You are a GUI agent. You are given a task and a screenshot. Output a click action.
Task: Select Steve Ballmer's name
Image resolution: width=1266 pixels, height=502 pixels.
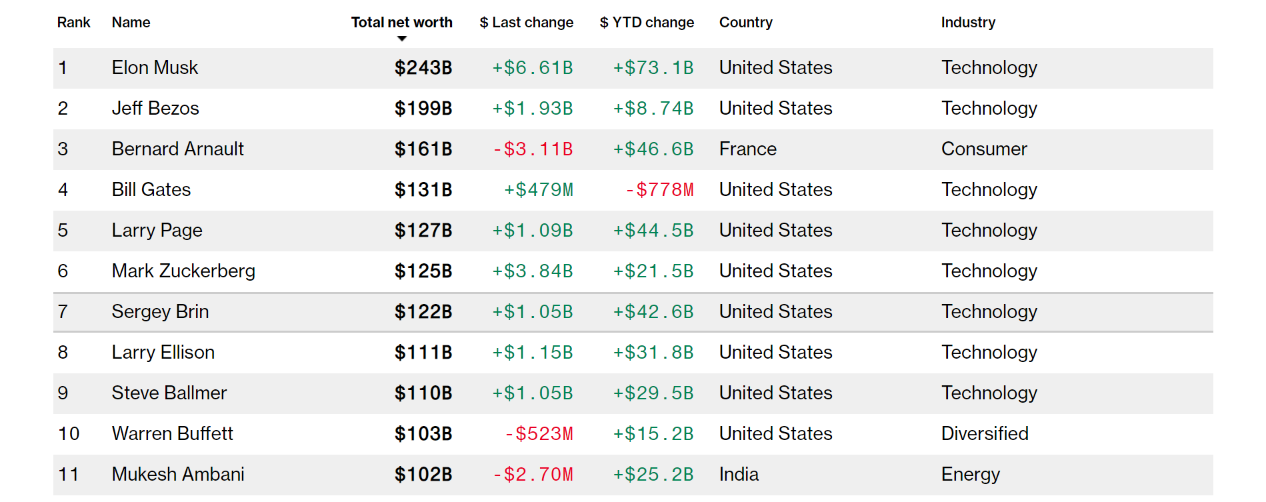(169, 393)
